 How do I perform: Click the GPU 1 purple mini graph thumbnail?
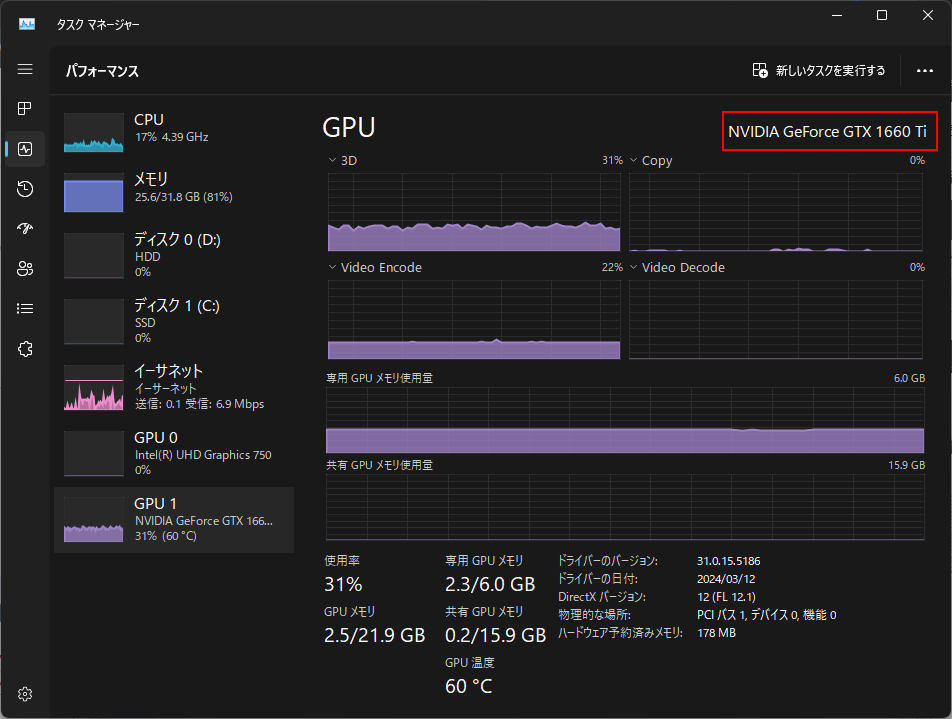(x=94, y=520)
